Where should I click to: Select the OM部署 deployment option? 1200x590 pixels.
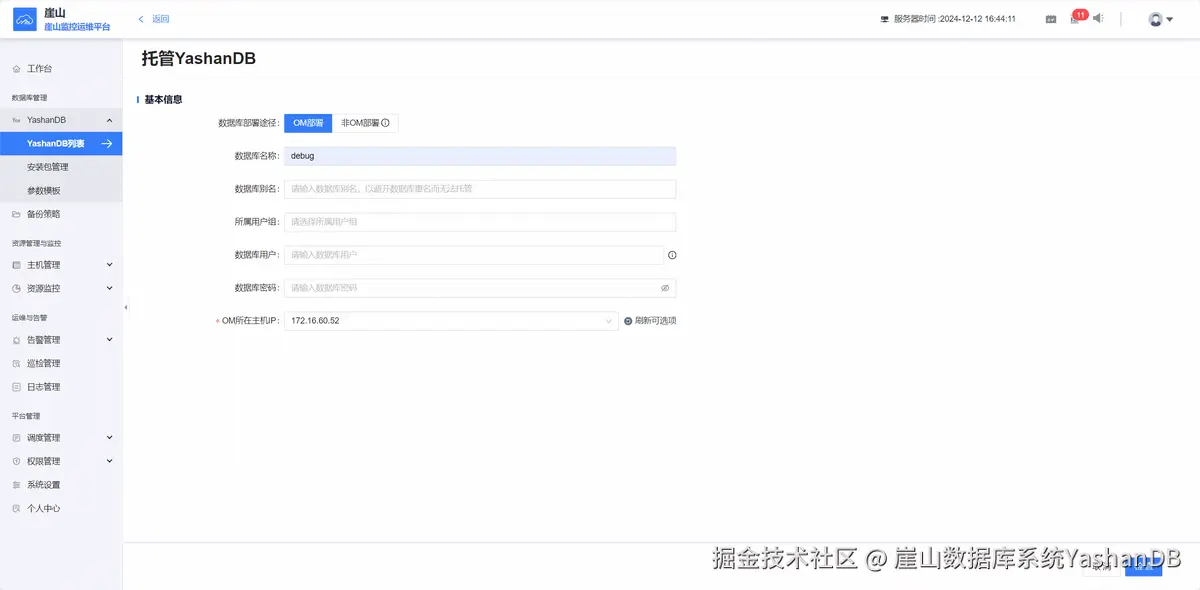pos(308,123)
